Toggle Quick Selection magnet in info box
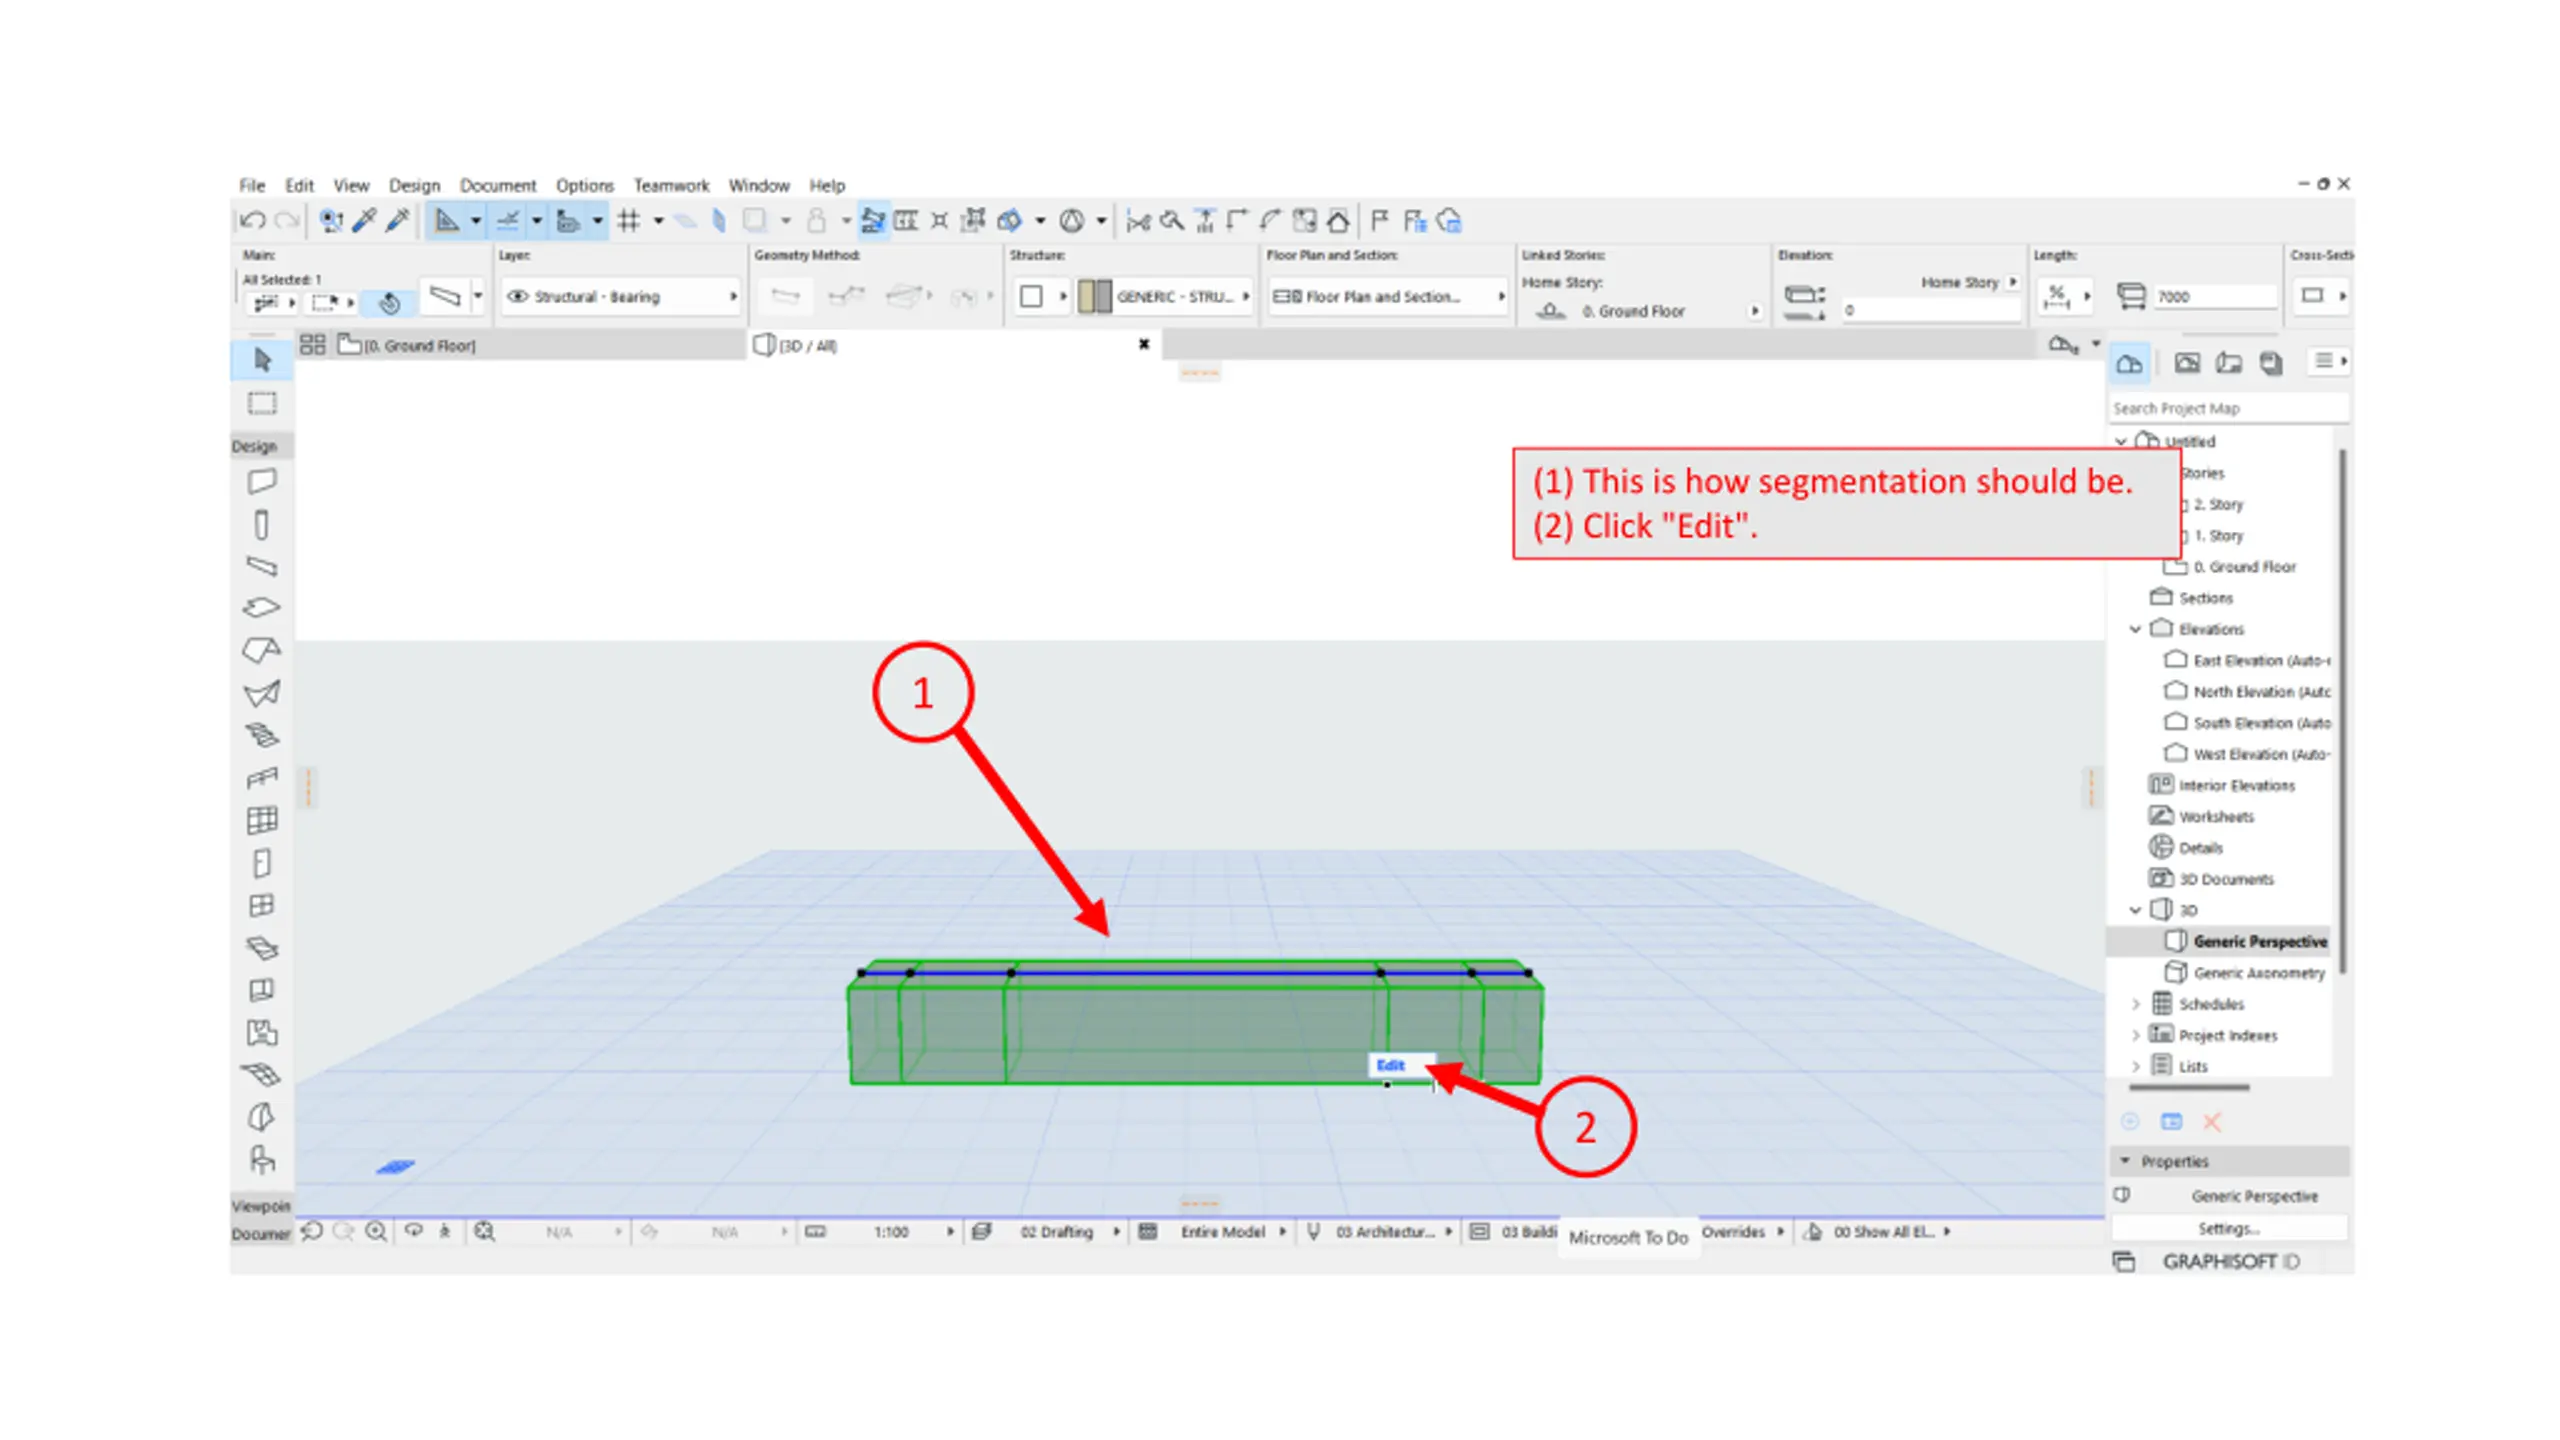Image resolution: width=2560 pixels, height=1440 pixels. click(389, 301)
